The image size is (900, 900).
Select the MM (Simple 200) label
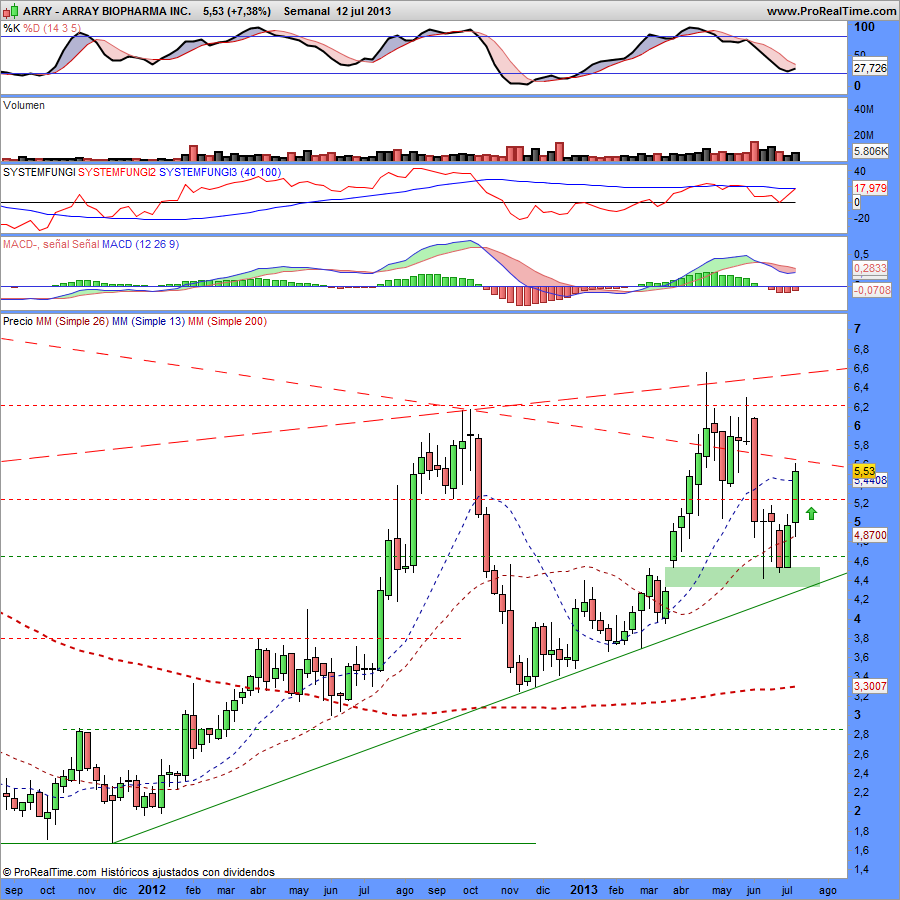tap(227, 321)
